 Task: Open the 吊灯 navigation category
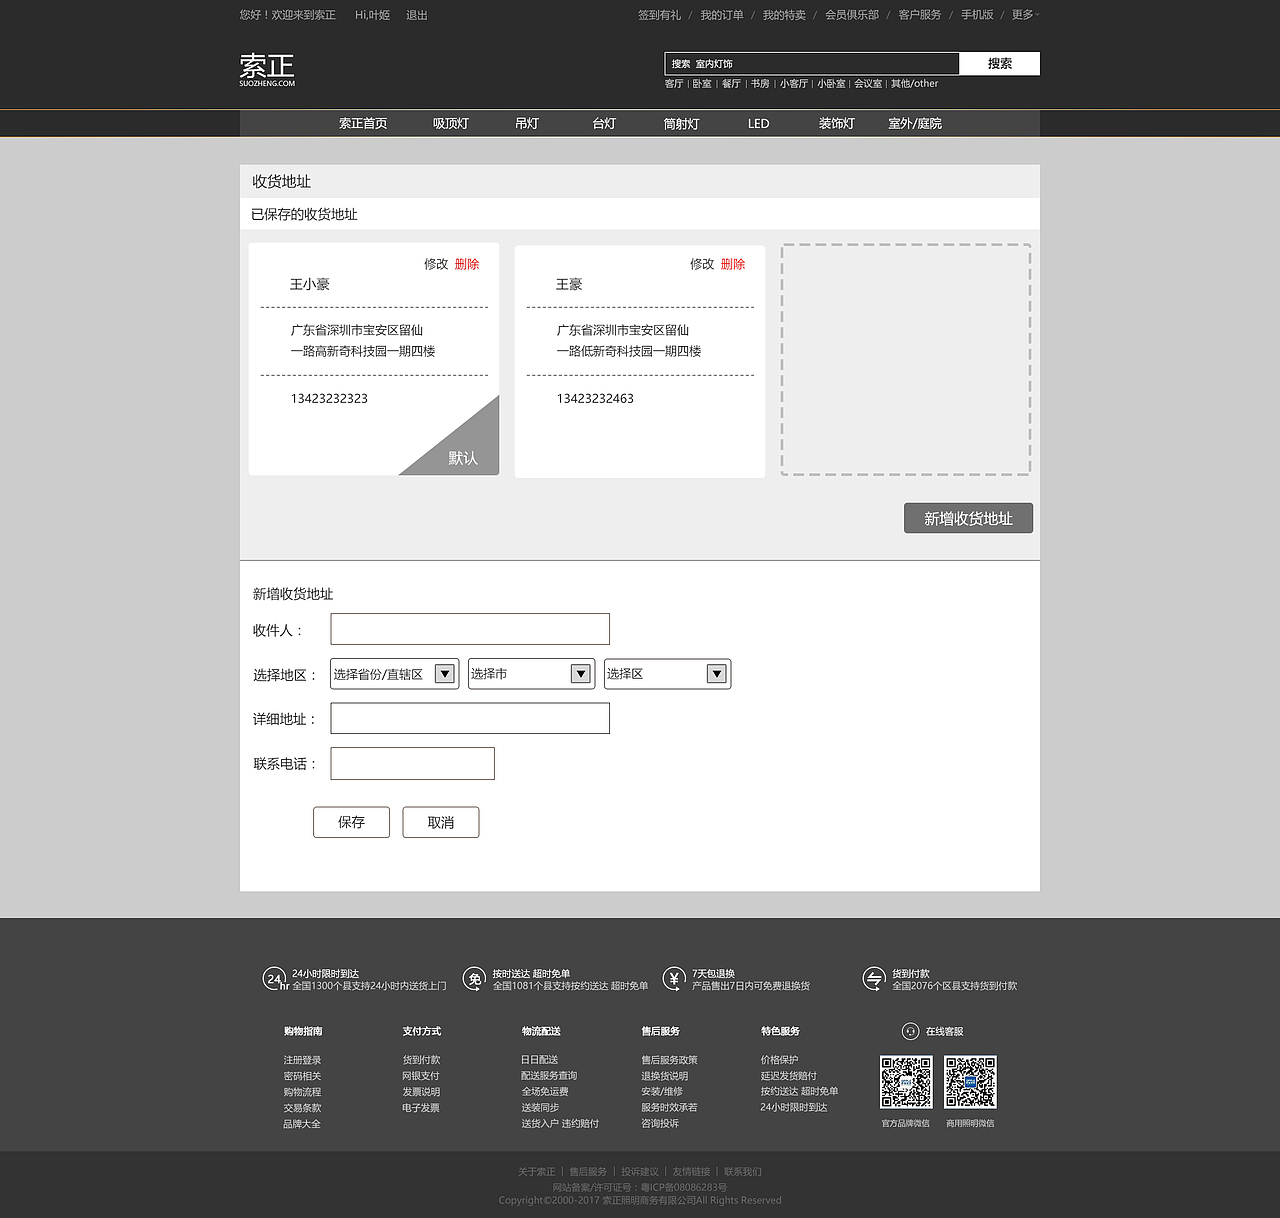point(527,124)
